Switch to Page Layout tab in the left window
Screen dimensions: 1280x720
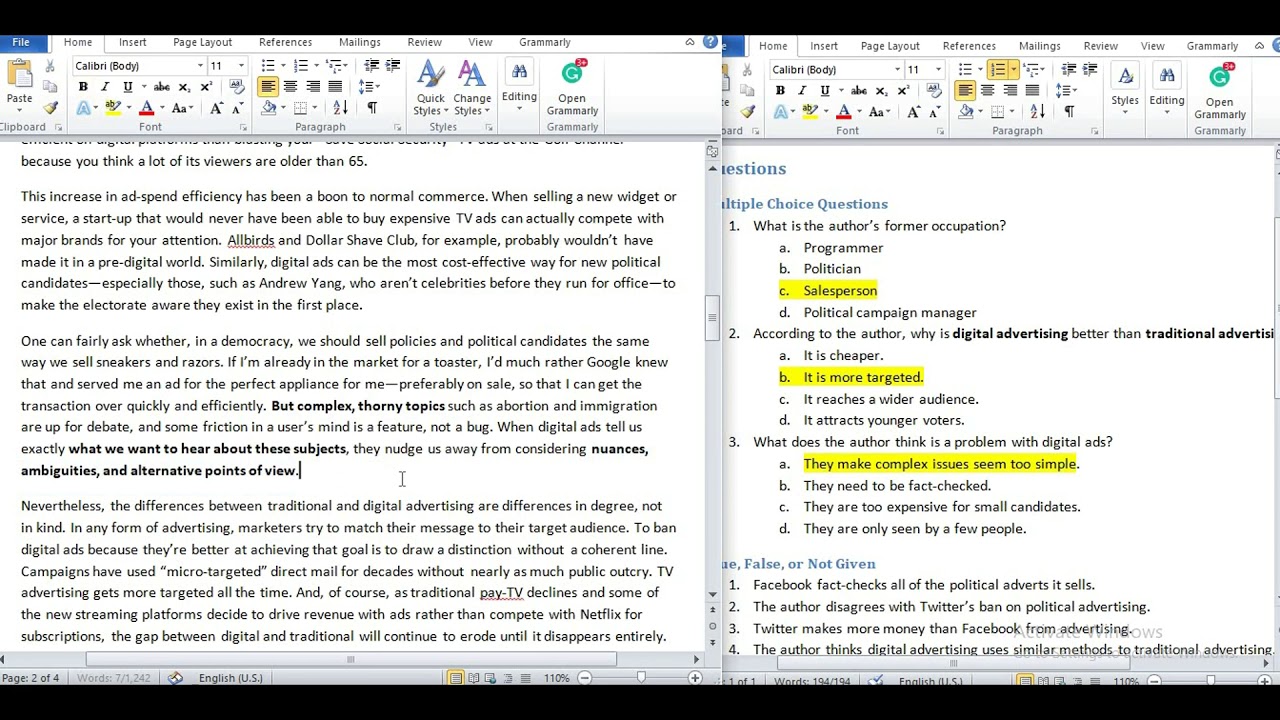pos(202,42)
